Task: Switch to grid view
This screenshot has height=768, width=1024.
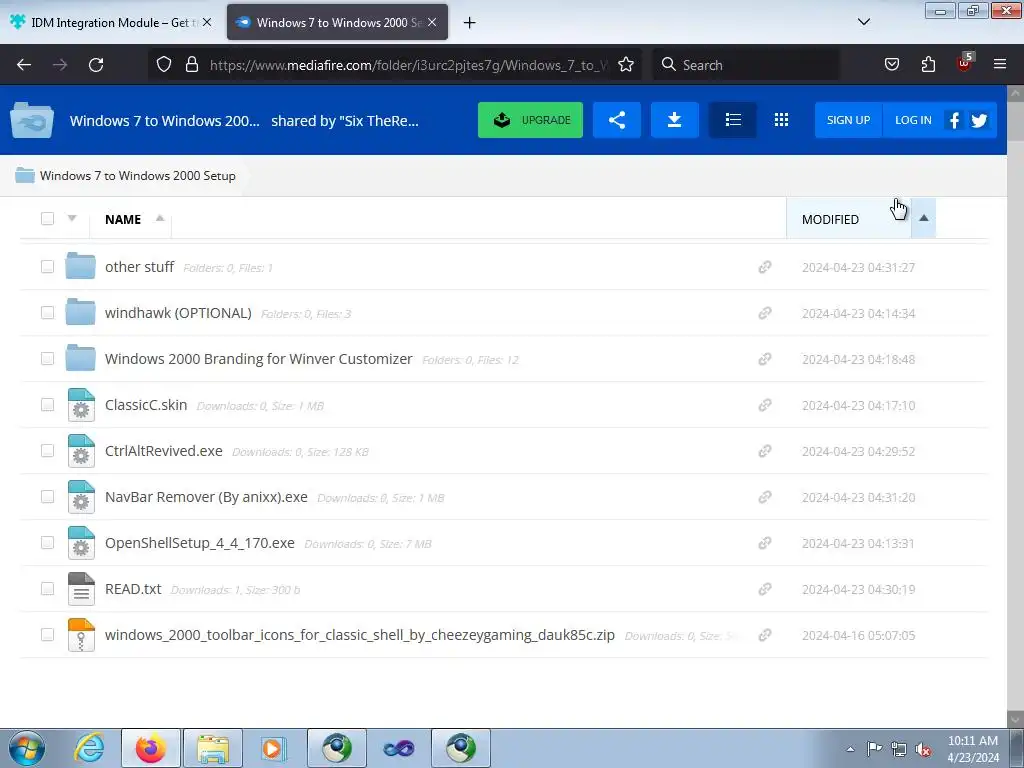Action: pos(781,120)
